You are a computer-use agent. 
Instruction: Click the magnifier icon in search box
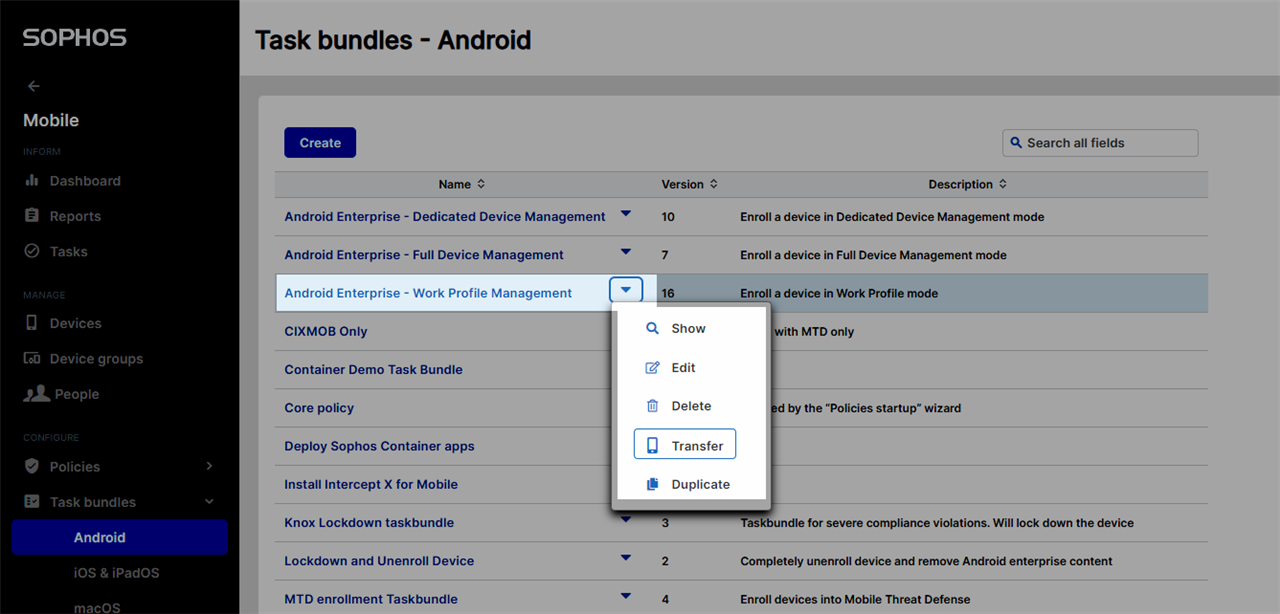coord(1016,143)
